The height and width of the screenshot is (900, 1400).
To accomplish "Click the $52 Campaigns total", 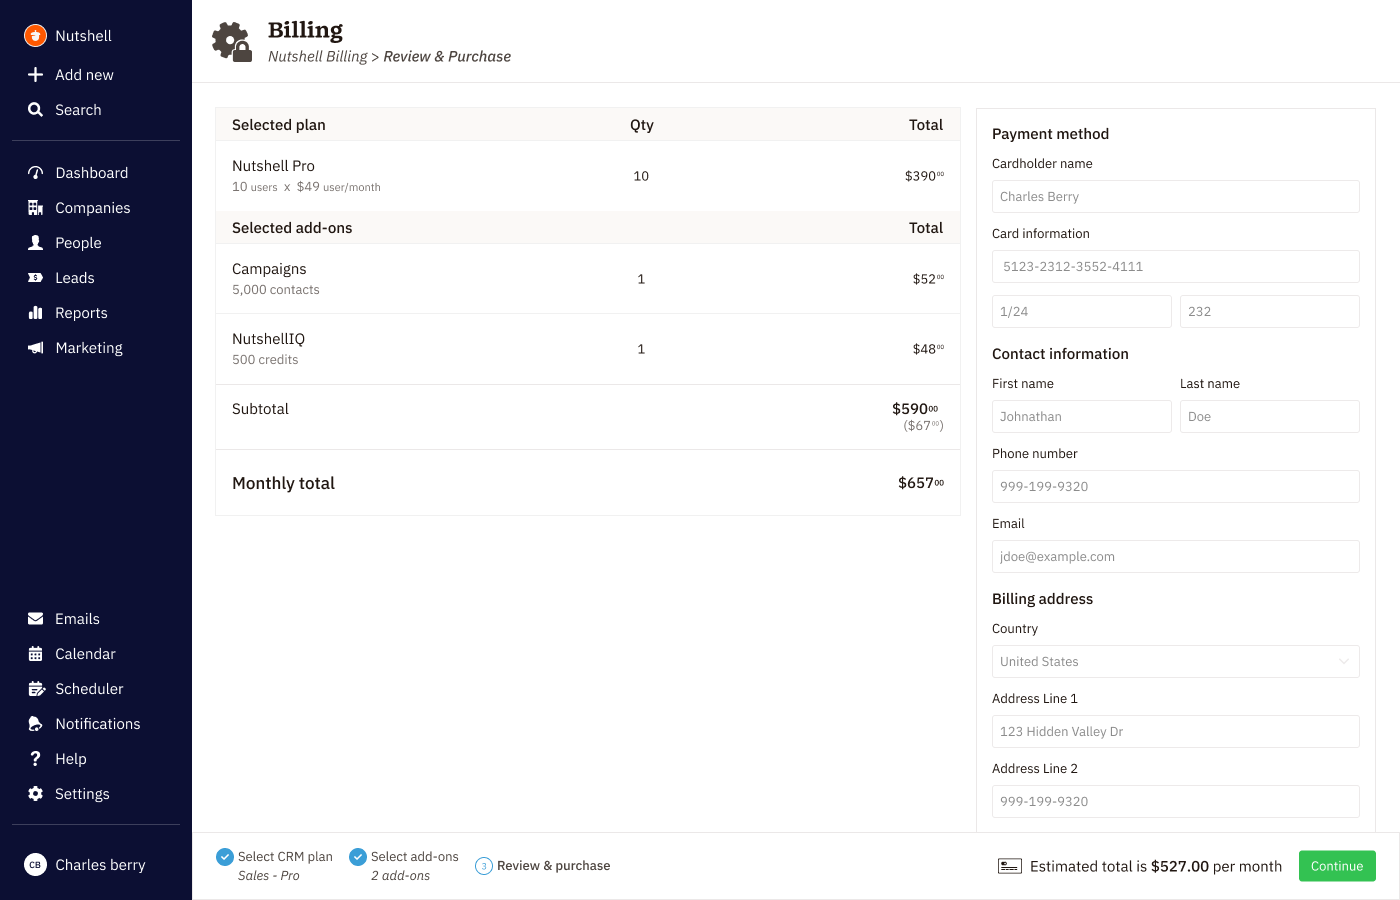I will (928, 279).
